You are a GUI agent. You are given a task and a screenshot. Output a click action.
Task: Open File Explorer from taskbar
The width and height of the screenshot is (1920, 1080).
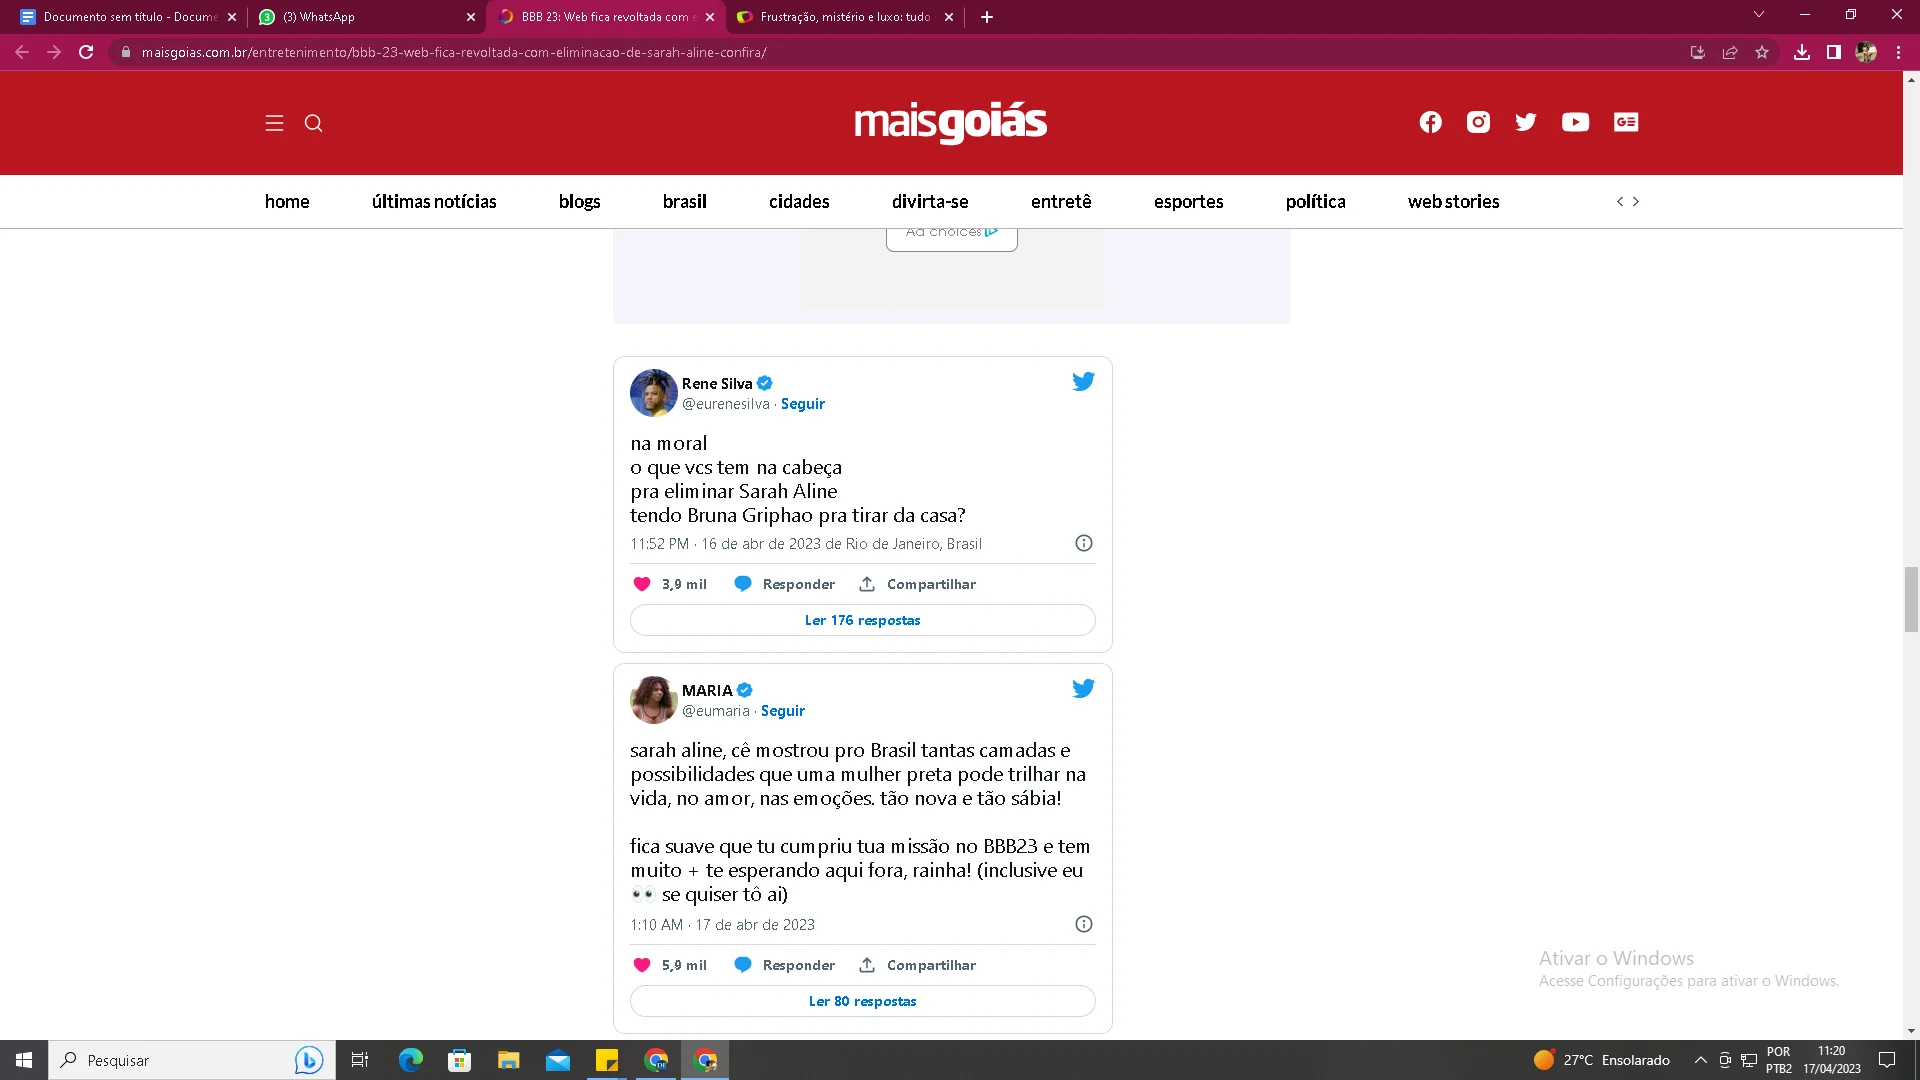click(509, 1060)
